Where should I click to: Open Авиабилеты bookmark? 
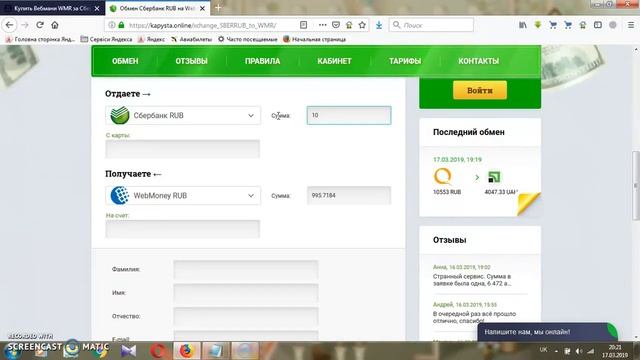191,39
